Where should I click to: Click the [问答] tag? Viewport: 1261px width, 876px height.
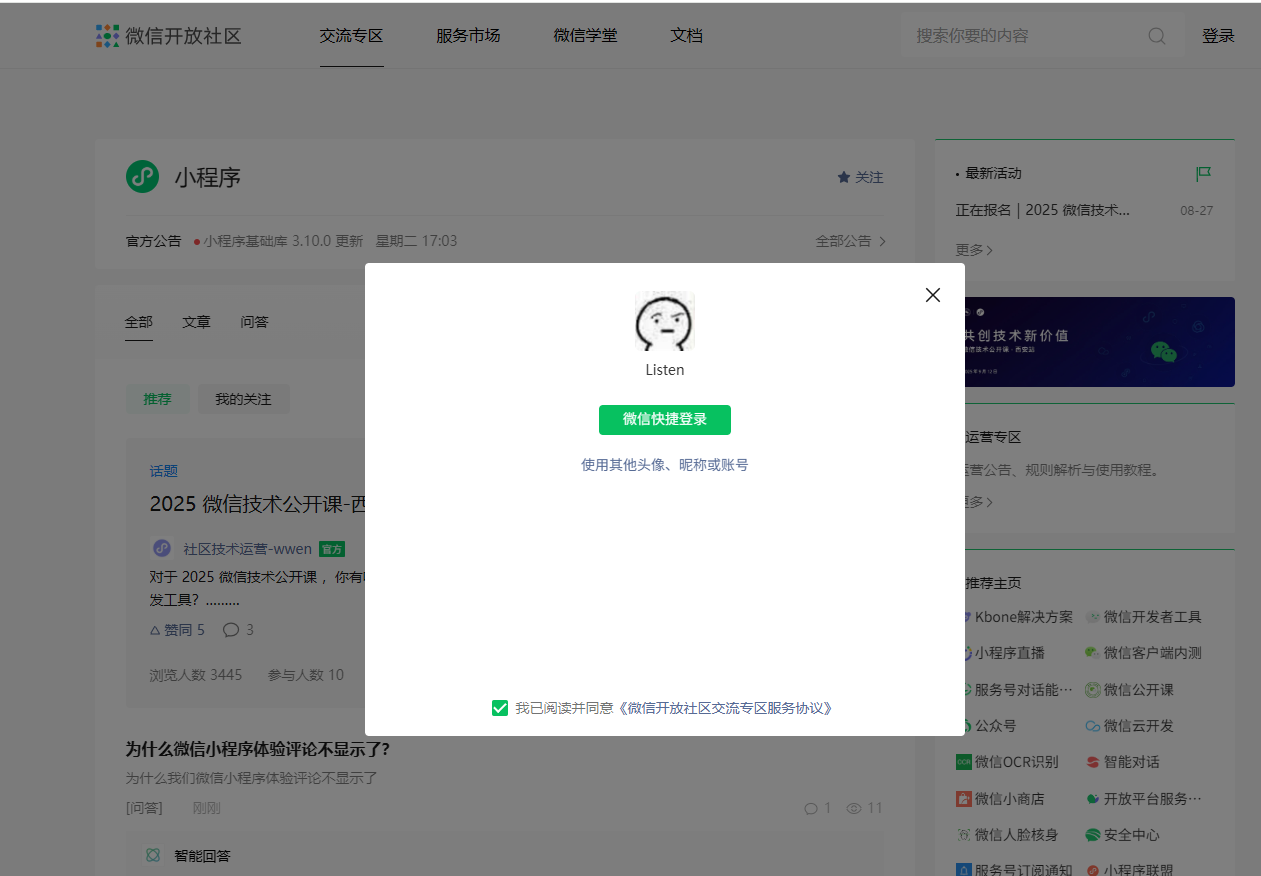(144, 808)
